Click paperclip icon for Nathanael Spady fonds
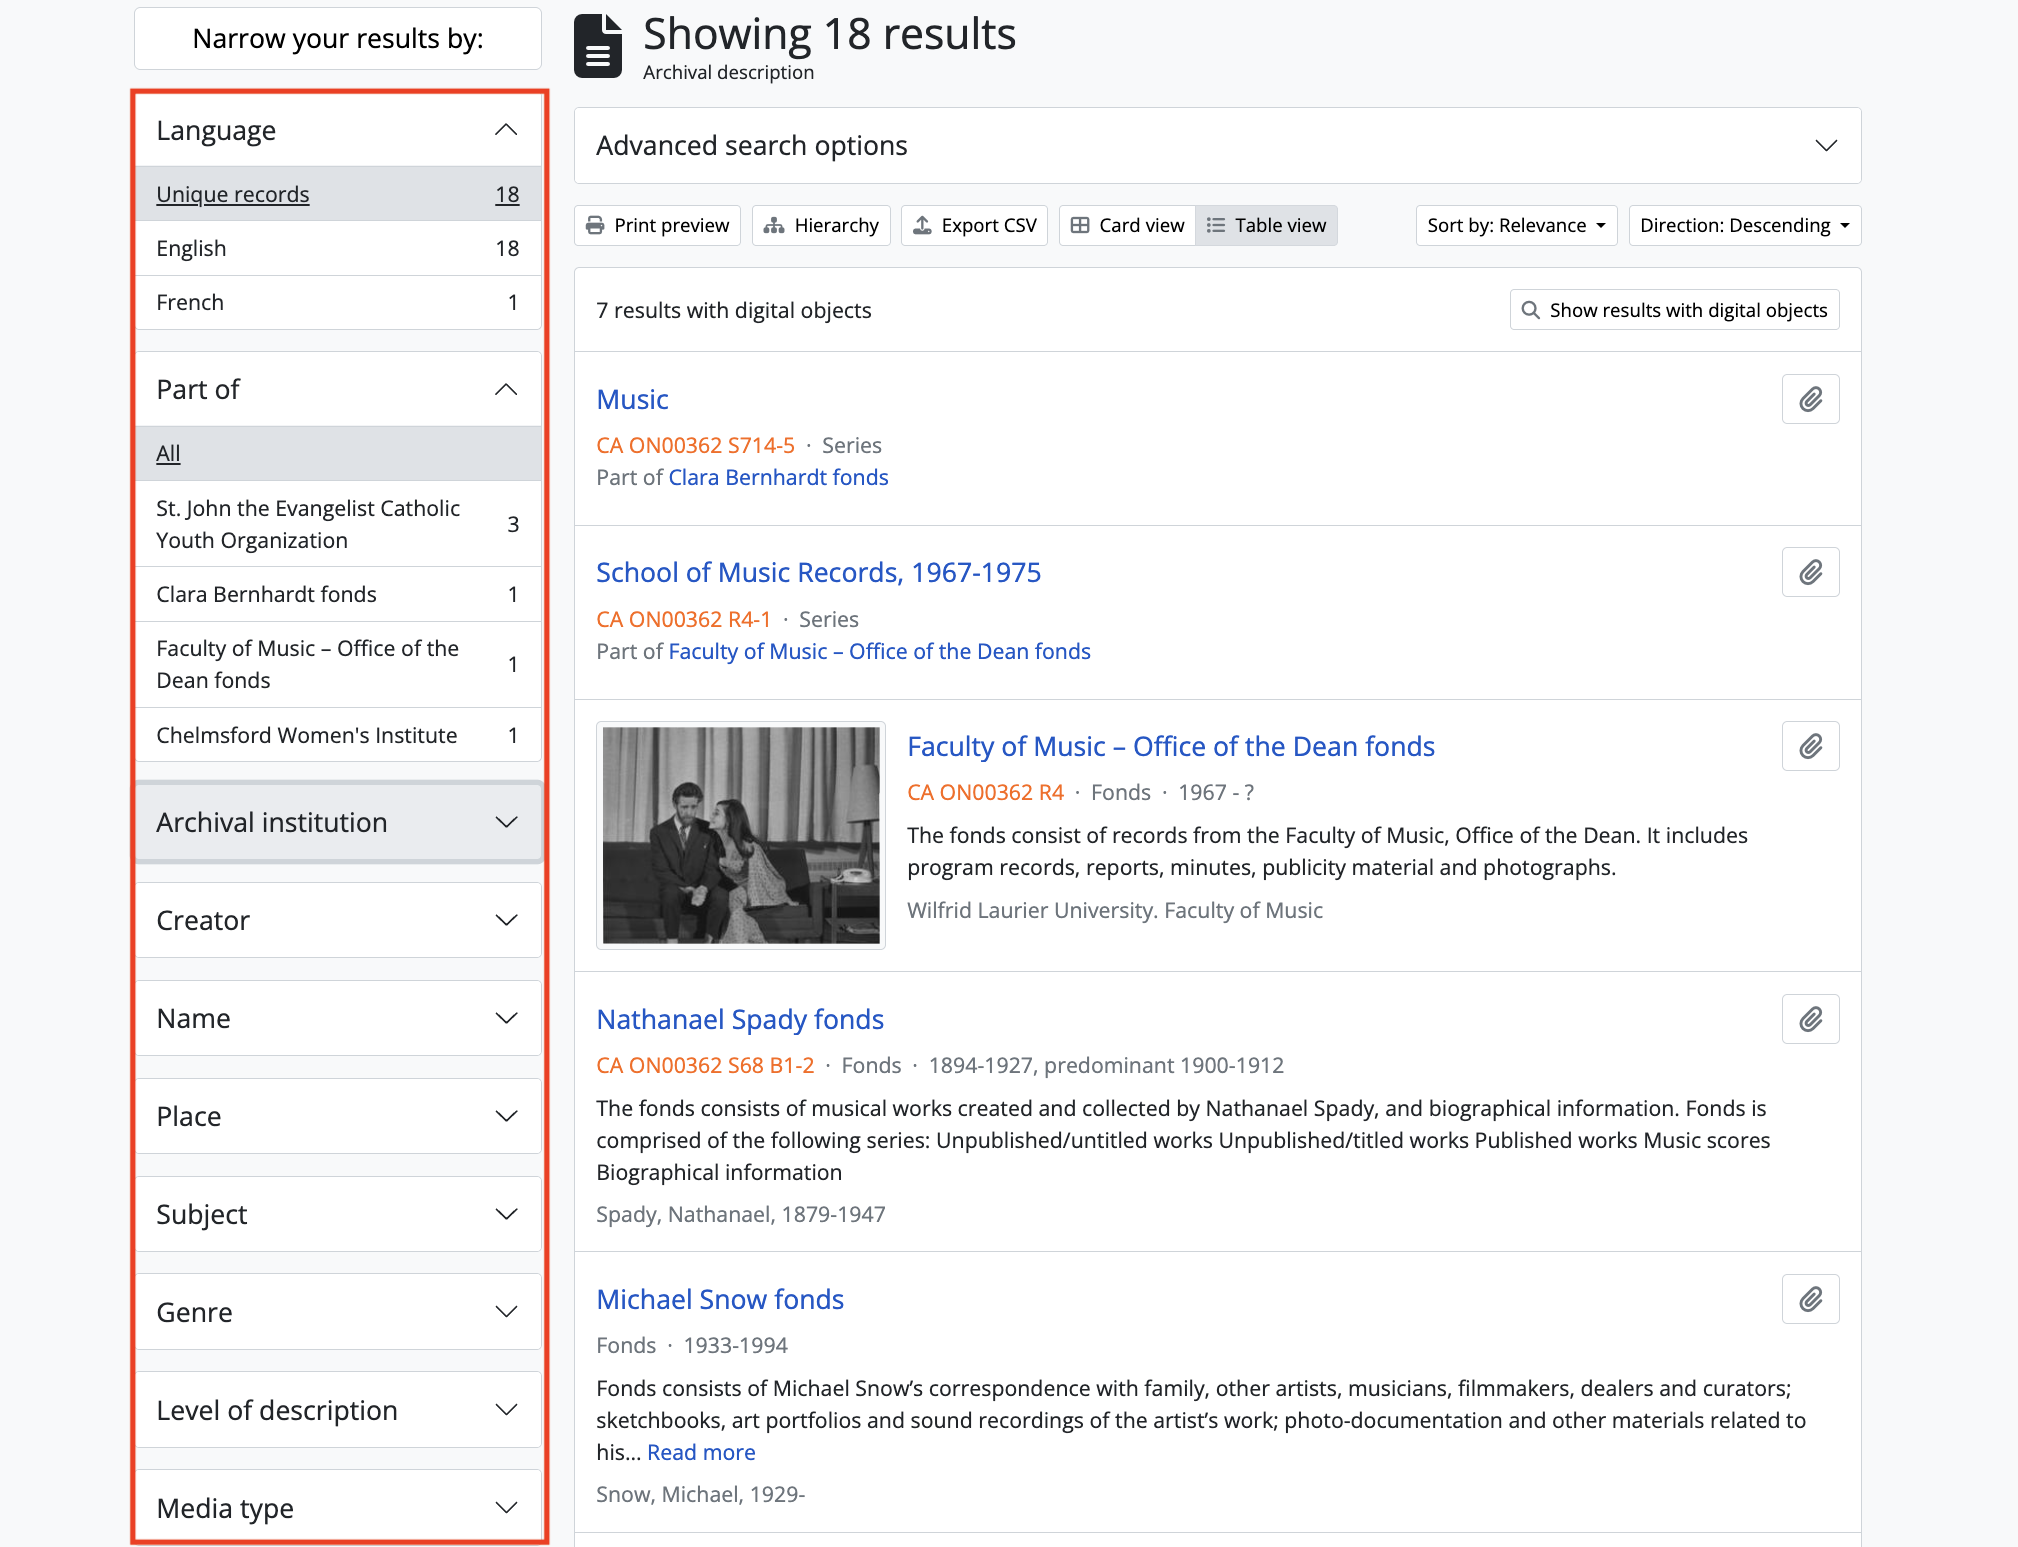The image size is (2018, 1547). coord(1810,1020)
